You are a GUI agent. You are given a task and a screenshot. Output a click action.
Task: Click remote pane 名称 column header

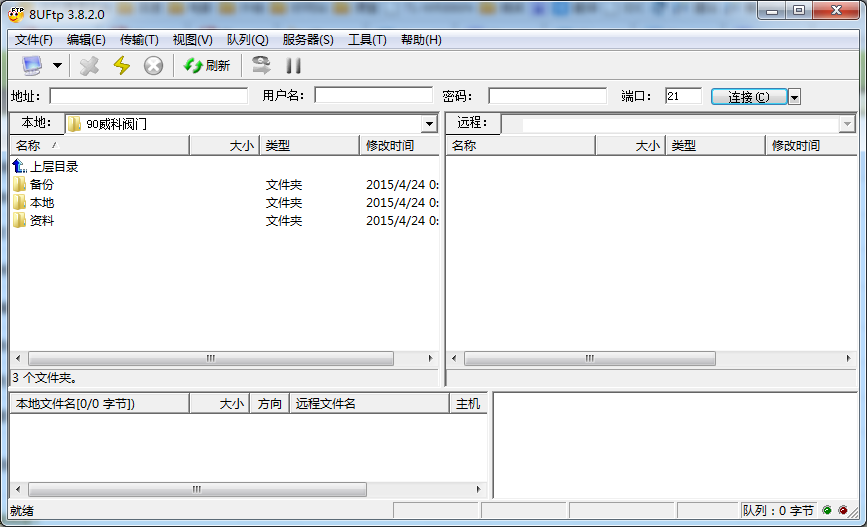tap(521, 145)
